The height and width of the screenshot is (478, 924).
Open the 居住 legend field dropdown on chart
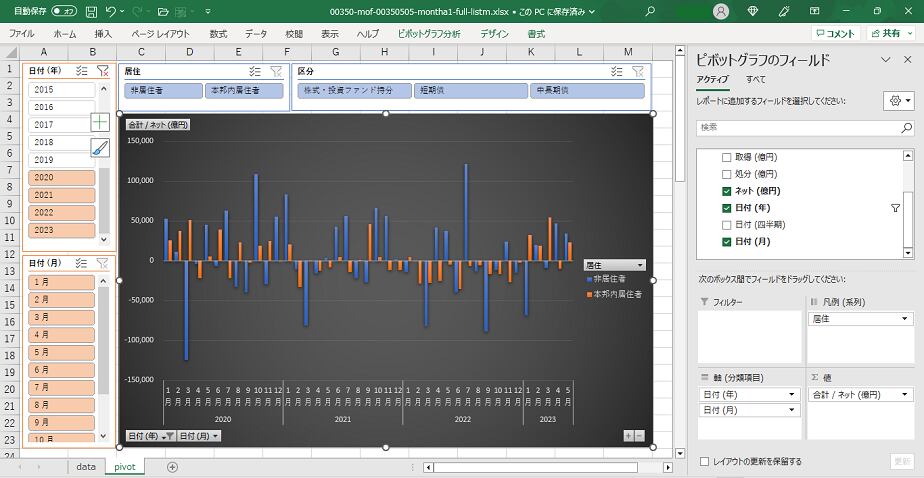pyautogui.click(x=614, y=265)
